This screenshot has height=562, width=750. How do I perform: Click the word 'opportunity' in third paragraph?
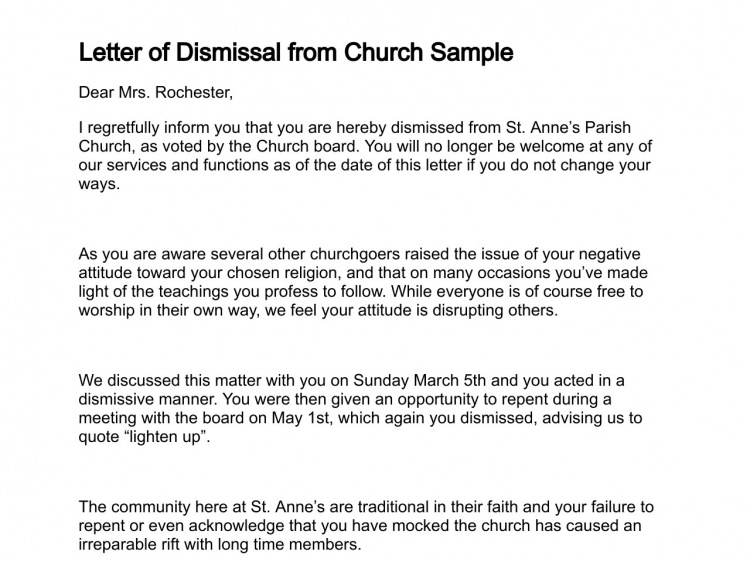[441, 399]
